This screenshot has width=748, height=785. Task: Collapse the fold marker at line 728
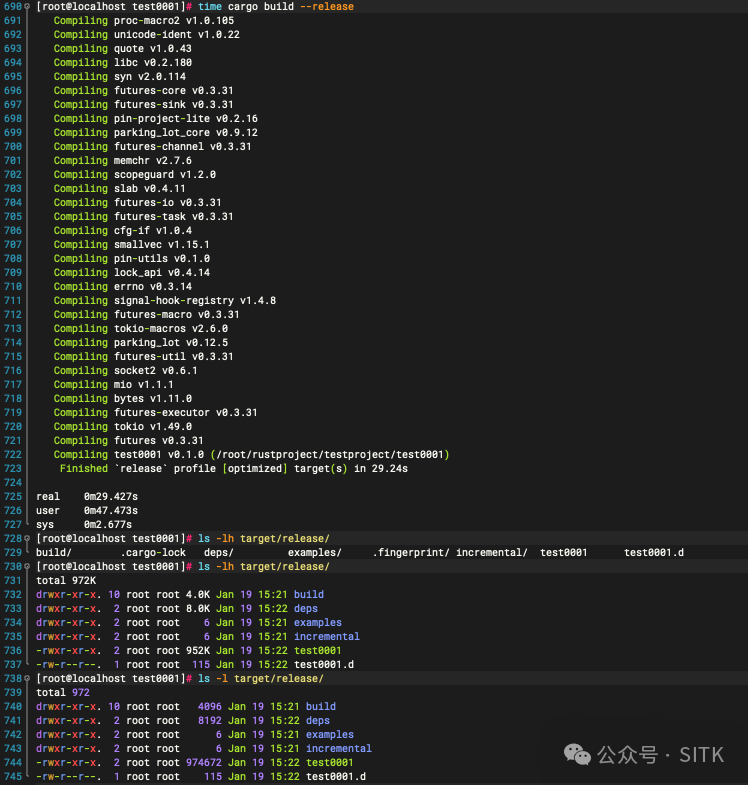[28, 539]
